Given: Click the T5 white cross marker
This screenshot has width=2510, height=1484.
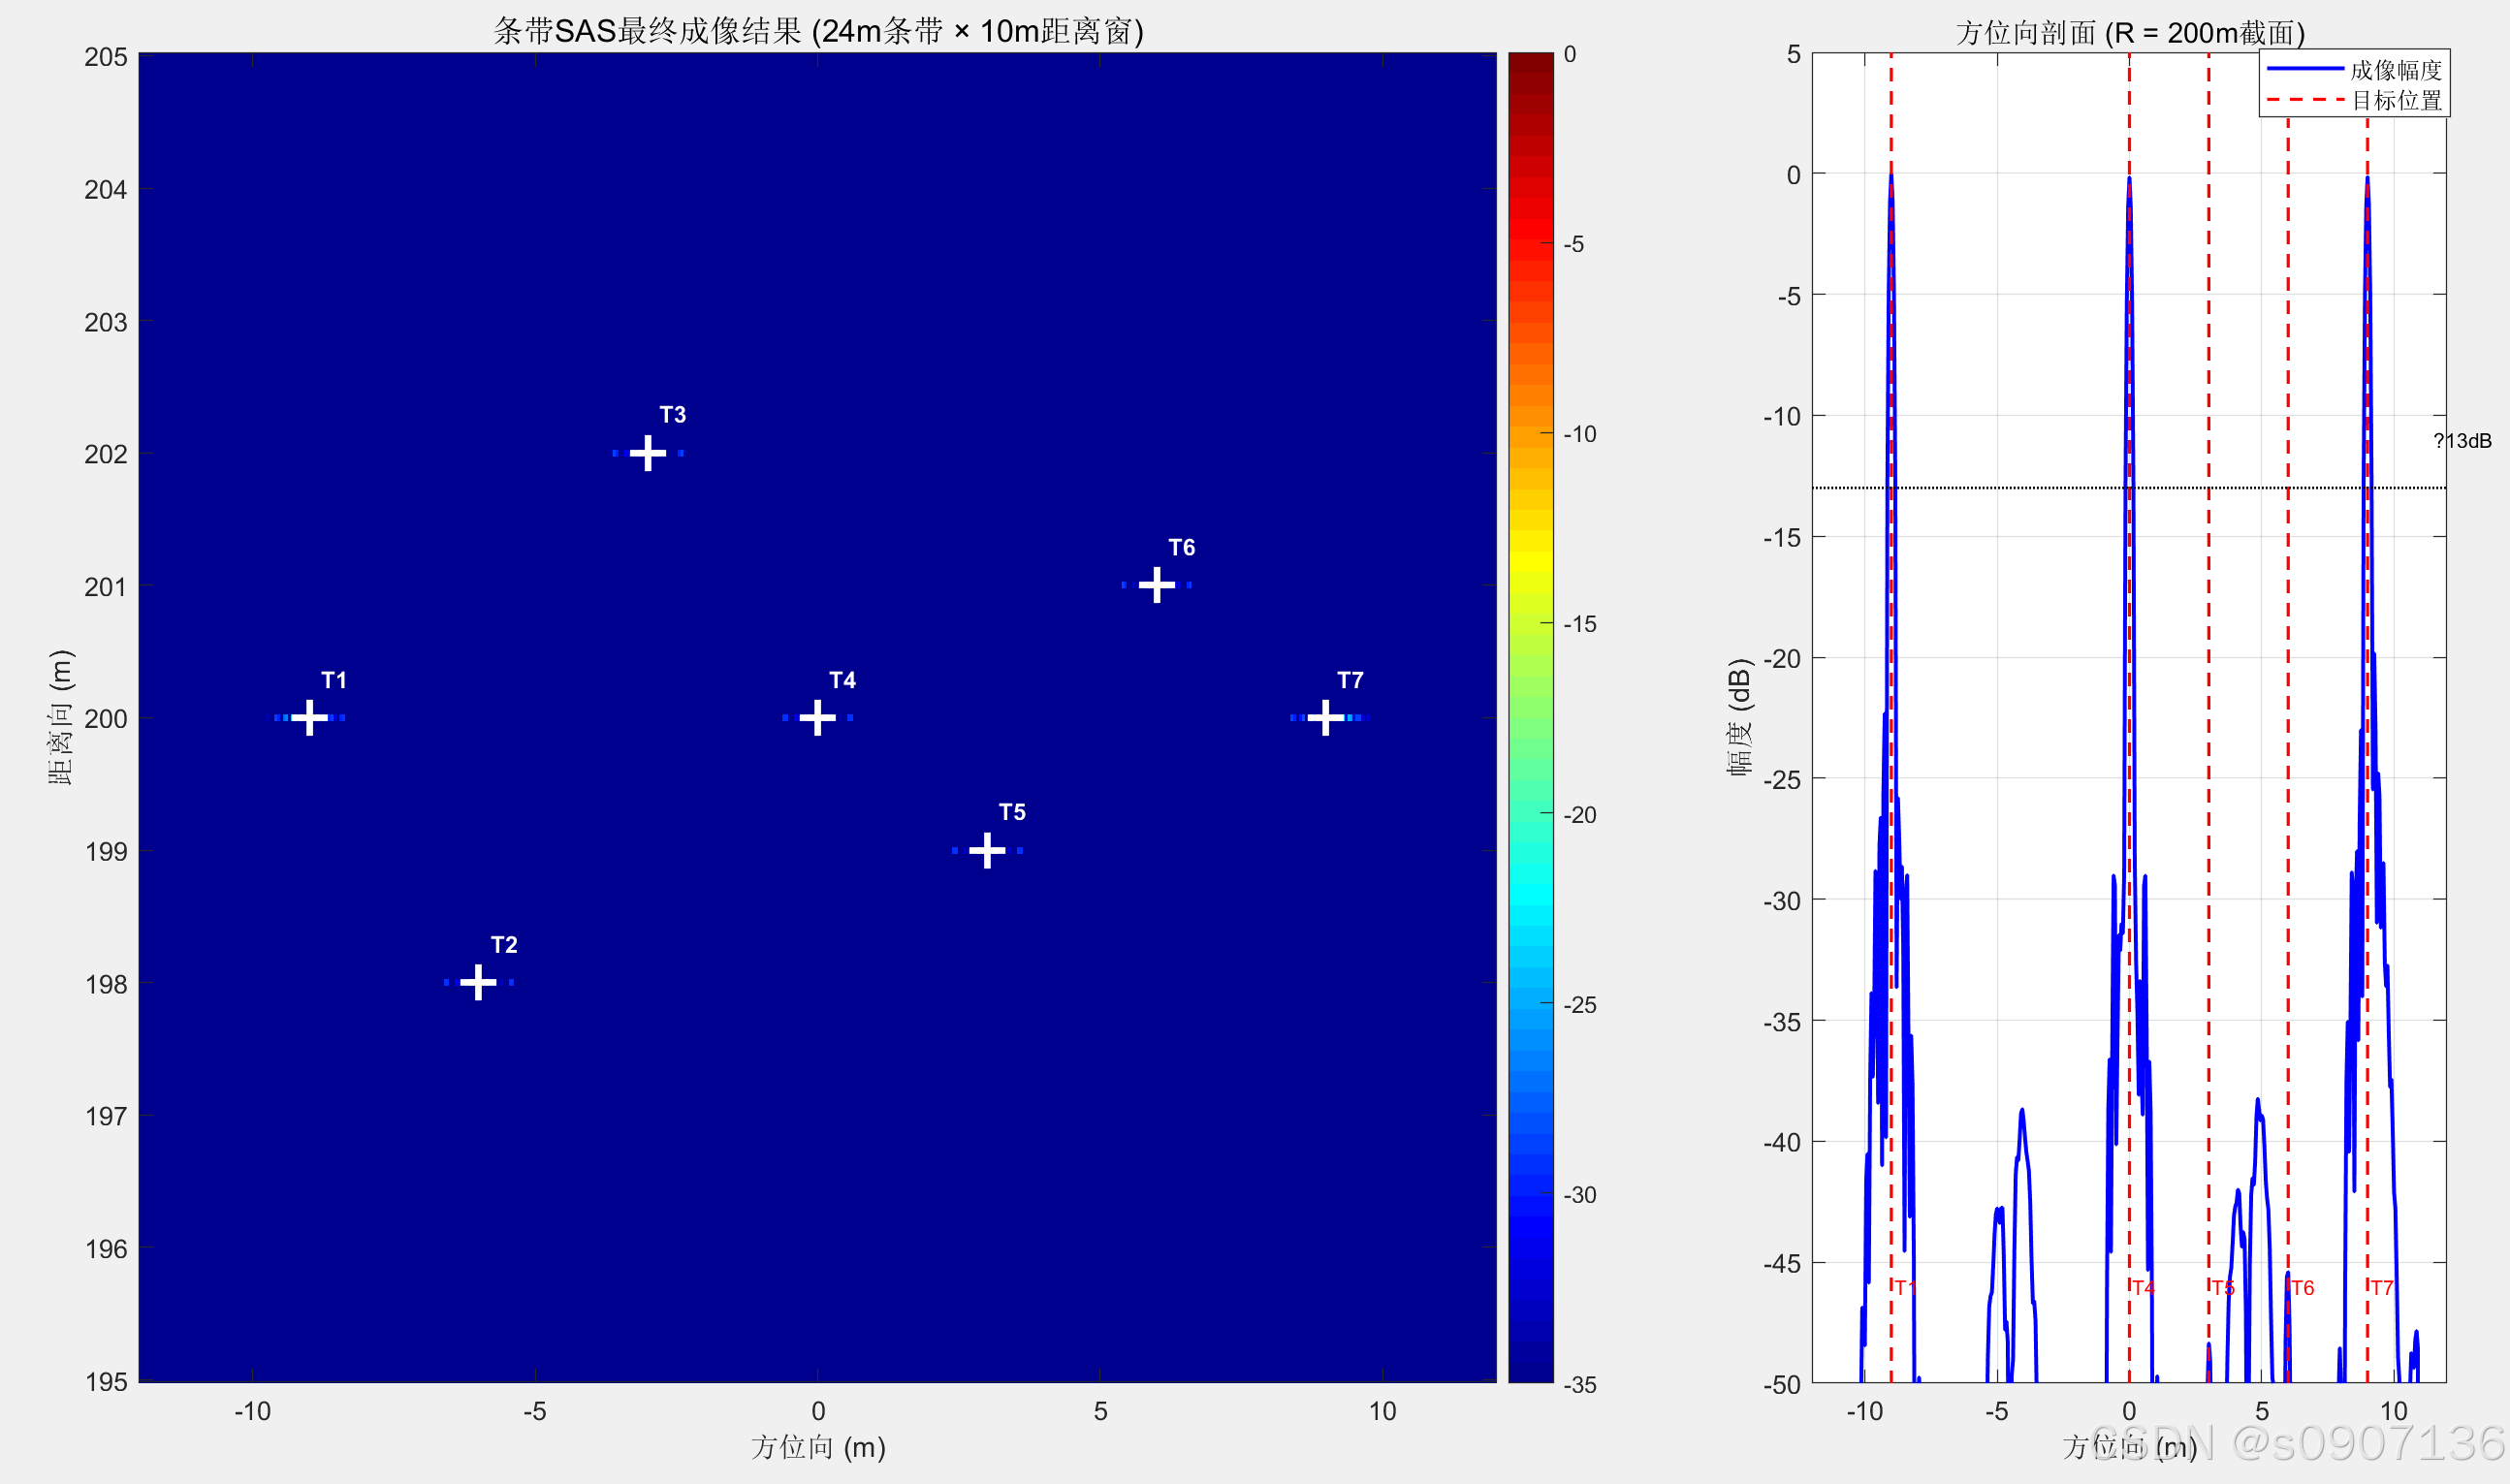Looking at the screenshot, I should [x=987, y=850].
